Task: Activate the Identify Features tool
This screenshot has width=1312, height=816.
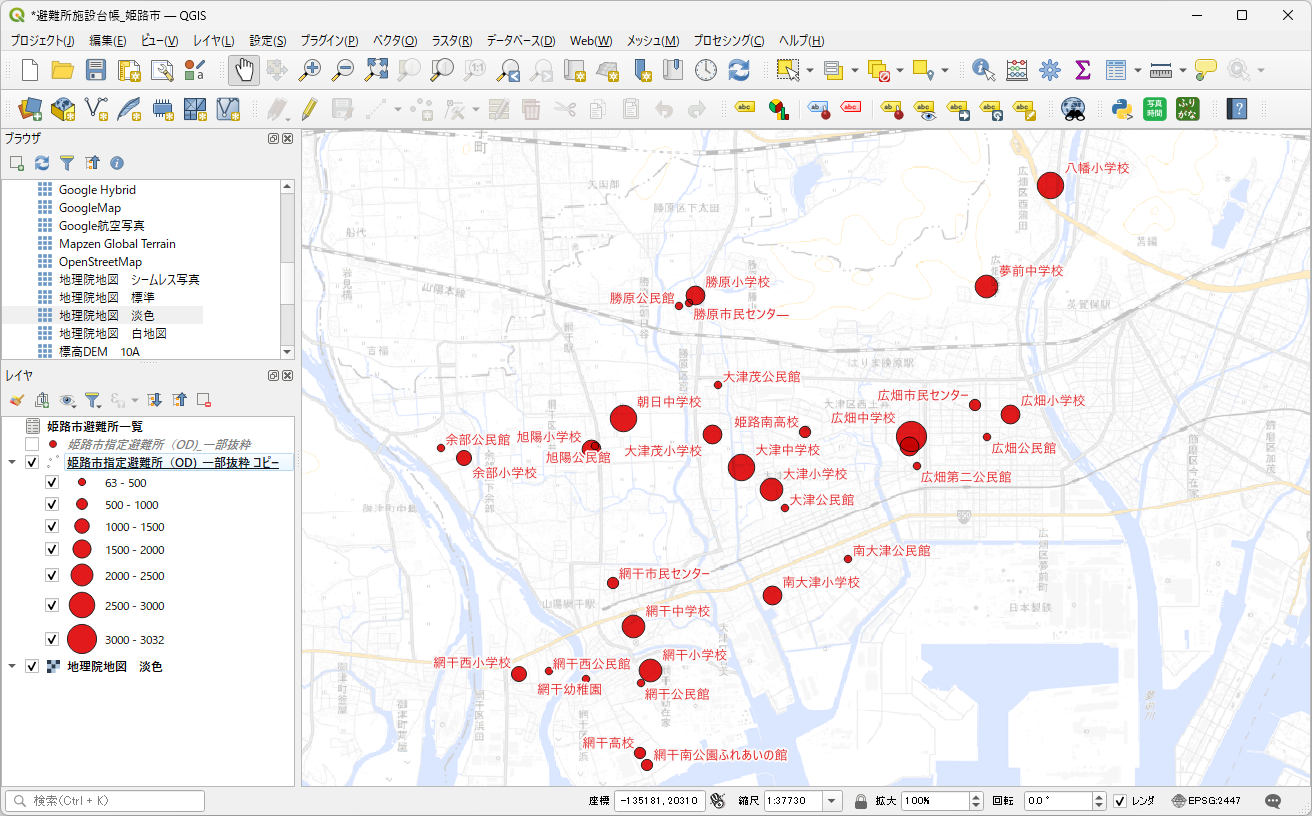Action: [x=984, y=70]
